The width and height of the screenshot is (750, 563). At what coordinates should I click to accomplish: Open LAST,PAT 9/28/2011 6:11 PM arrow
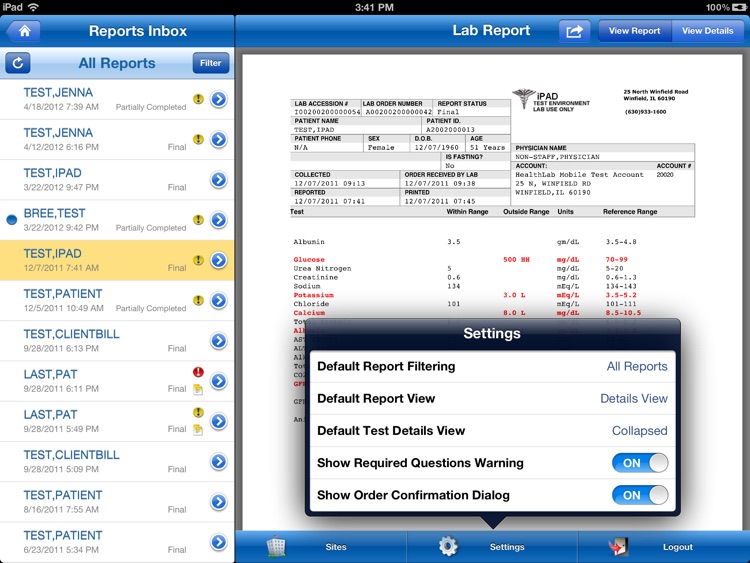coord(219,381)
